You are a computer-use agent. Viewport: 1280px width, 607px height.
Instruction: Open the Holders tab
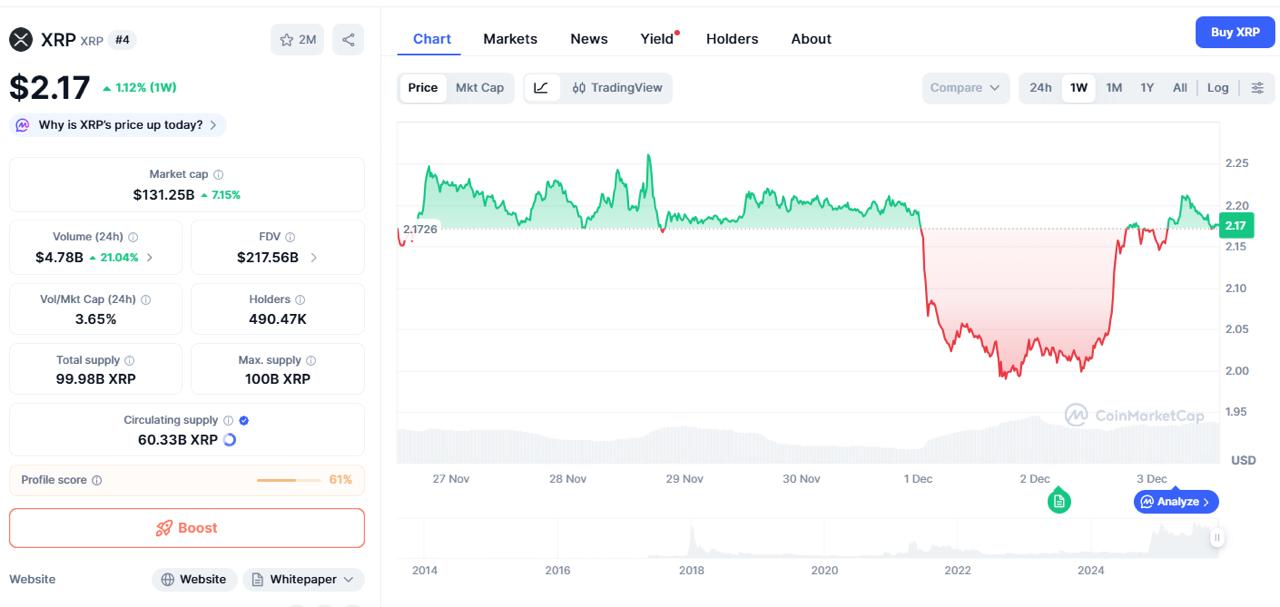[x=732, y=38]
